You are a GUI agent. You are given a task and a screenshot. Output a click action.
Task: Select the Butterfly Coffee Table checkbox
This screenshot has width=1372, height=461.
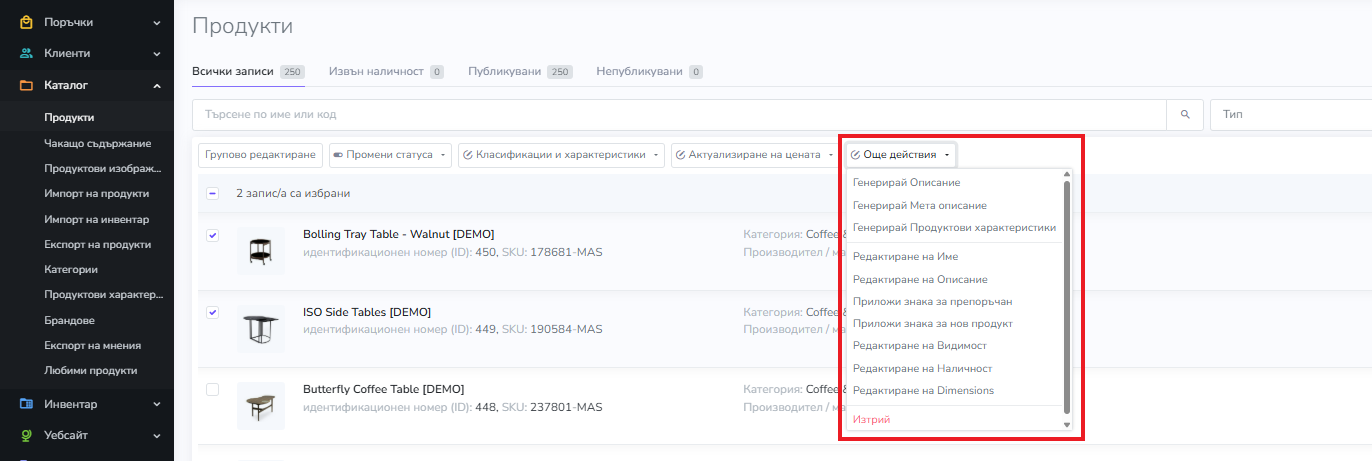coord(212,389)
